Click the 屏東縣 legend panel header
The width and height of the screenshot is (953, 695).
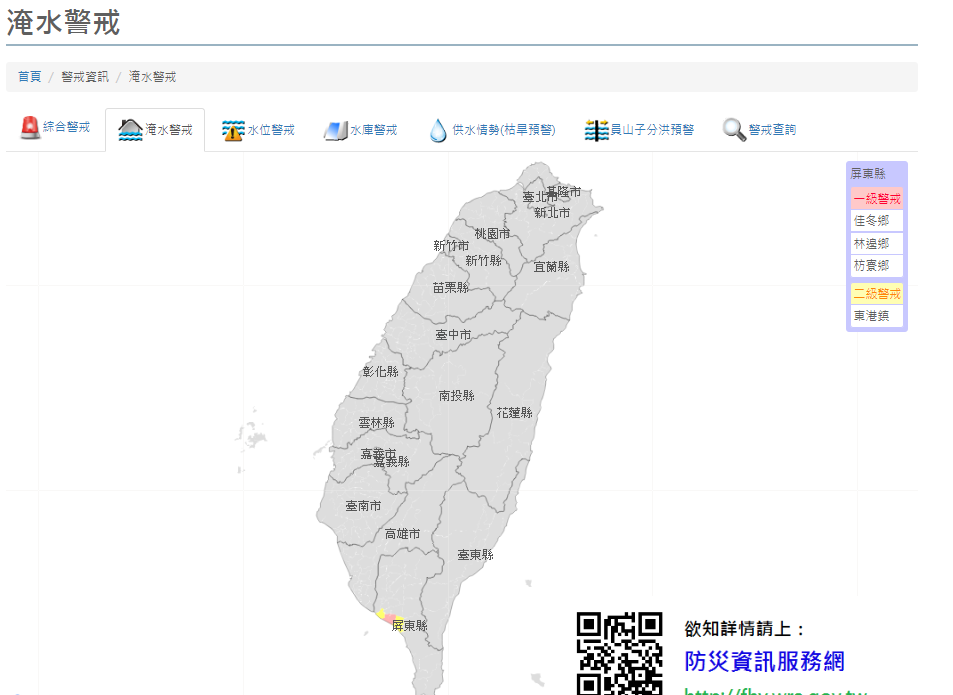coord(868,174)
